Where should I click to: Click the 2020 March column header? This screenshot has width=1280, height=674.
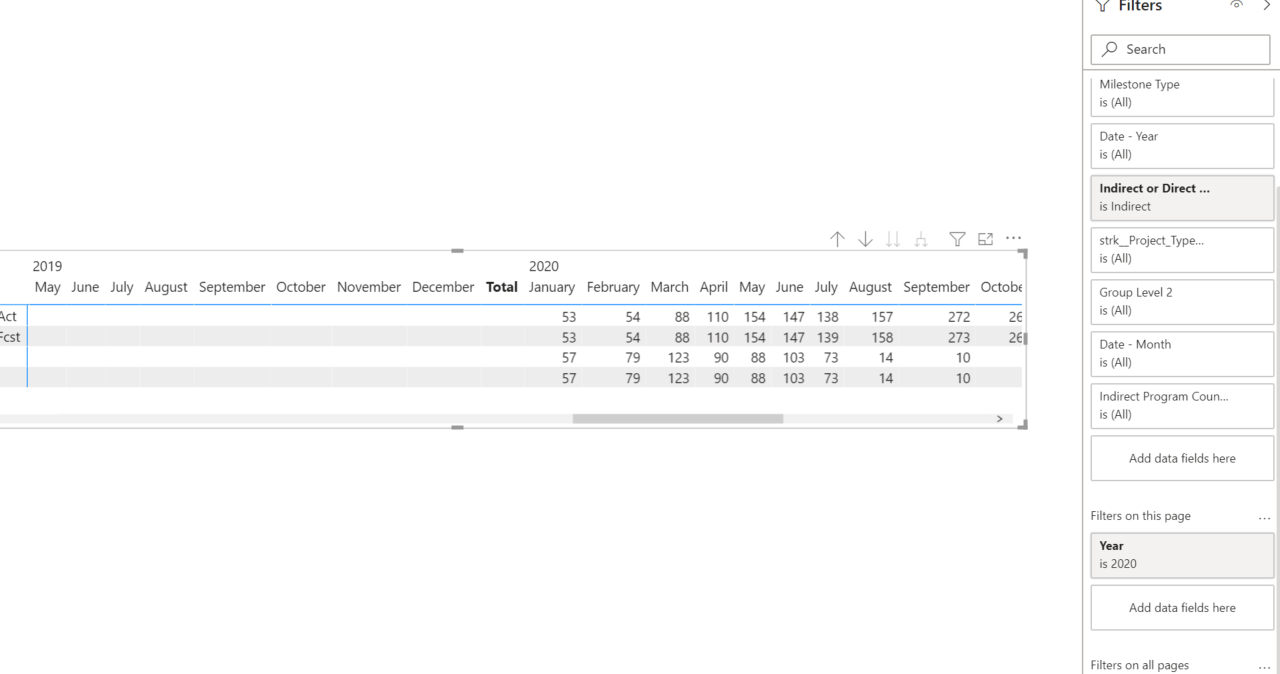[x=670, y=287]
